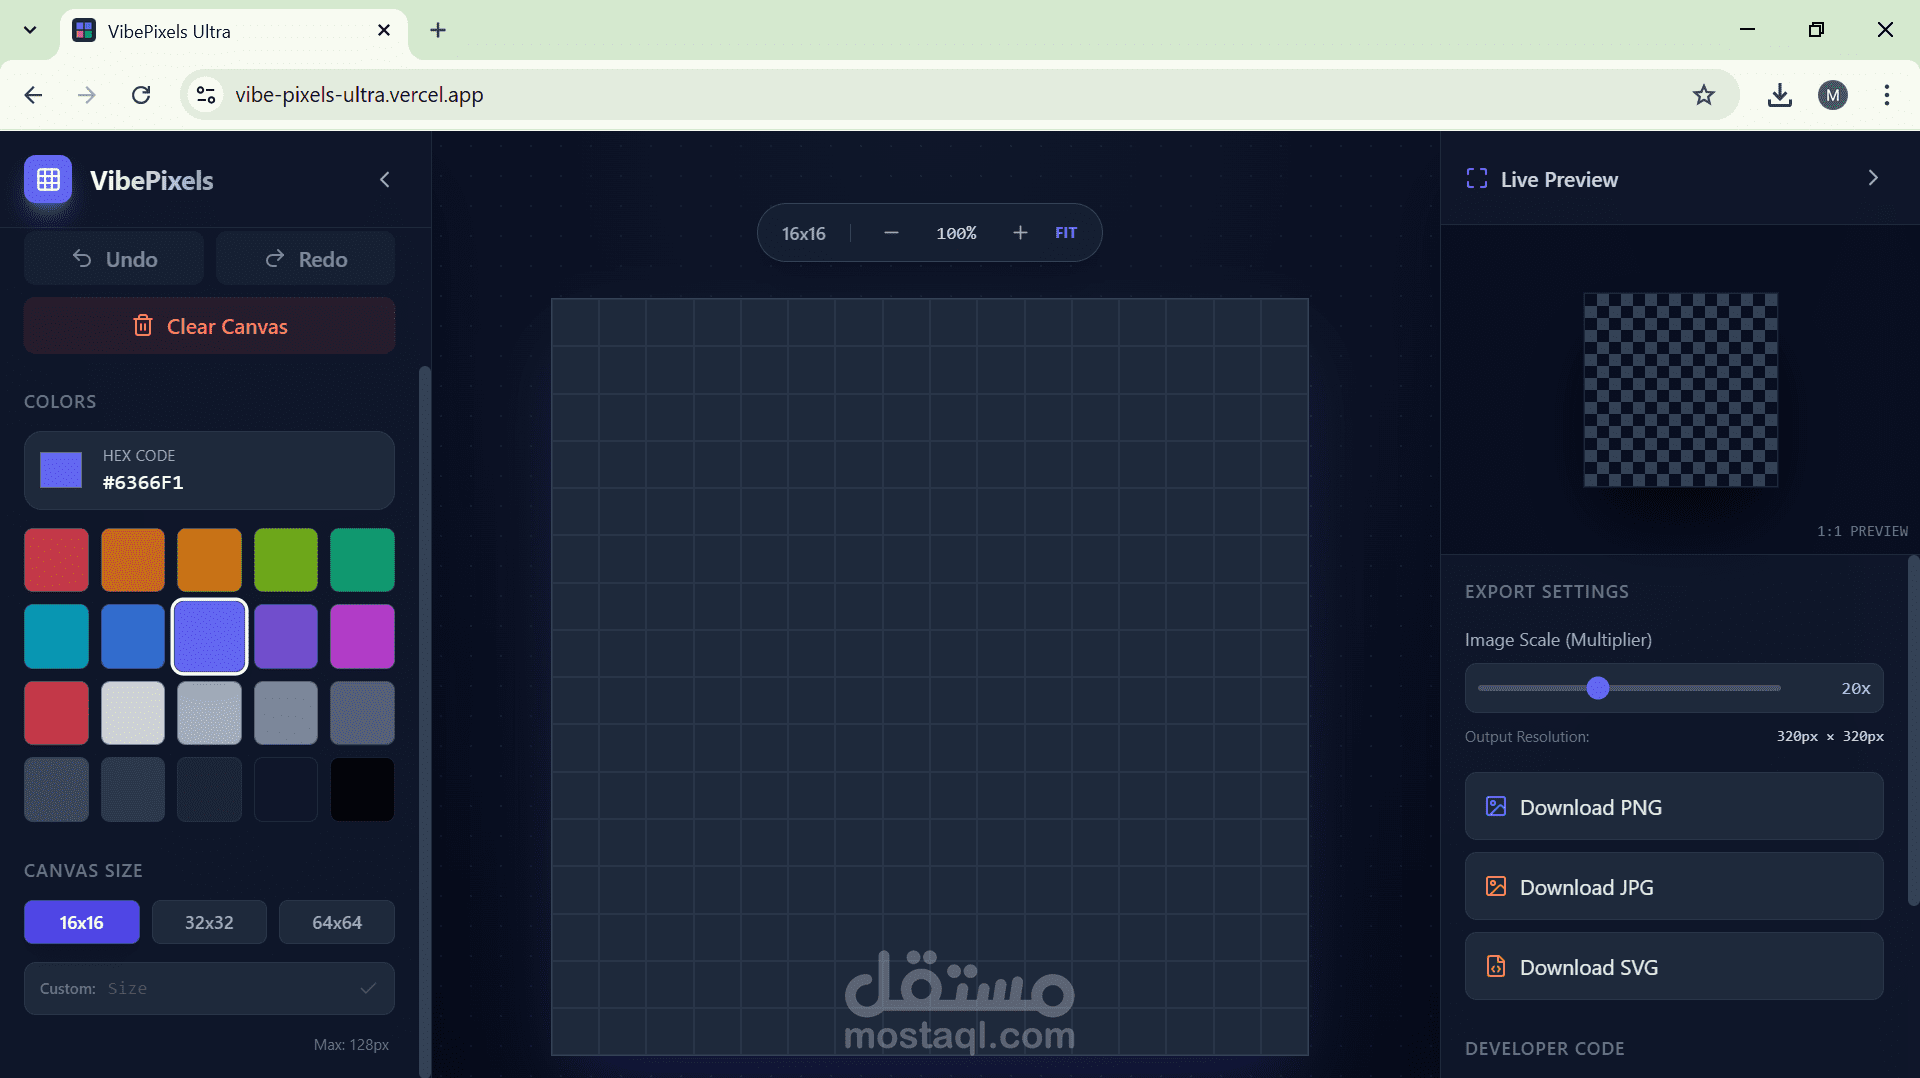This screenshot has height=1078, width=1920.
Task: Click the Download SVG file icon
Action: pyautogui.click(x=1496, y=967)
